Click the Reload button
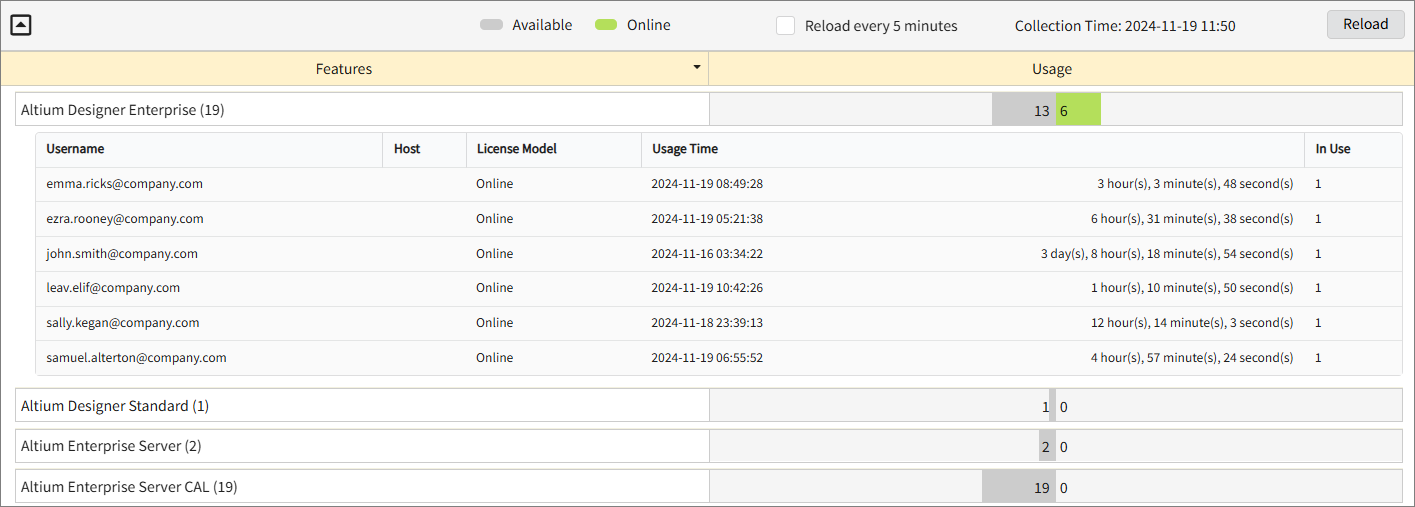 pyautogui.click(x=1365, y=24)
